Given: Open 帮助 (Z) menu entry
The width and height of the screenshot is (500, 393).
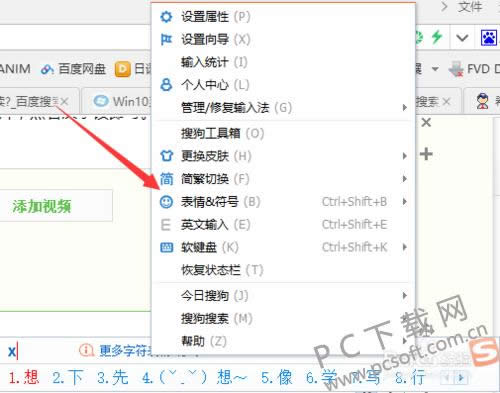Looking at the screenshot, I should (283, 341).
